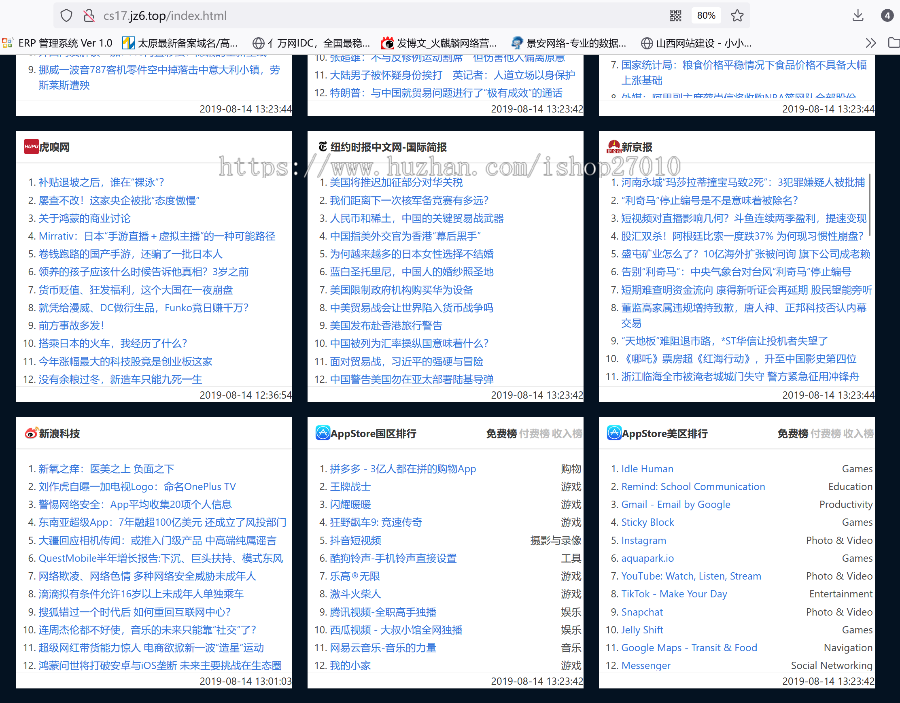Click the 80% zoom level indicator
The height and width of the screenshot is (703, 900).
tap(706, 15)
